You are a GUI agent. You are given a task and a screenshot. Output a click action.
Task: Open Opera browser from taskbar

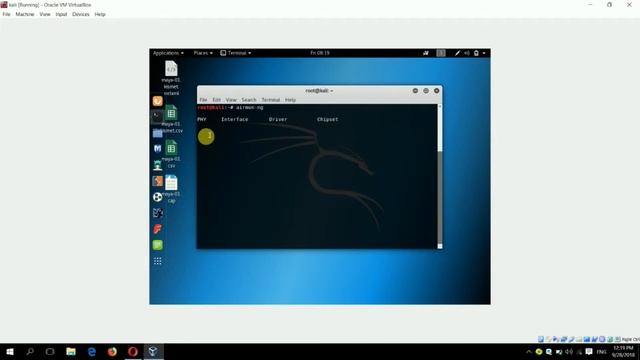133,351
